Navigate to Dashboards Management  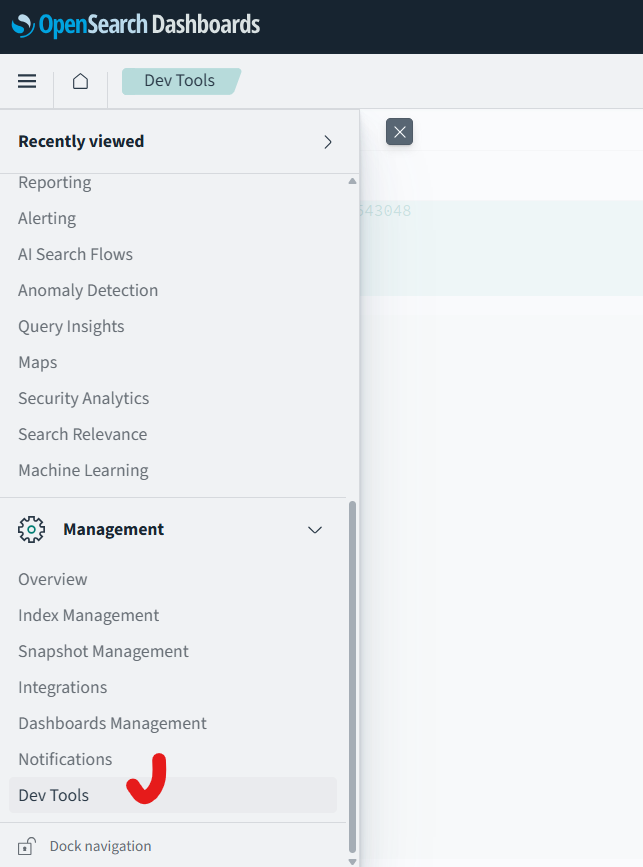(112, 723)
